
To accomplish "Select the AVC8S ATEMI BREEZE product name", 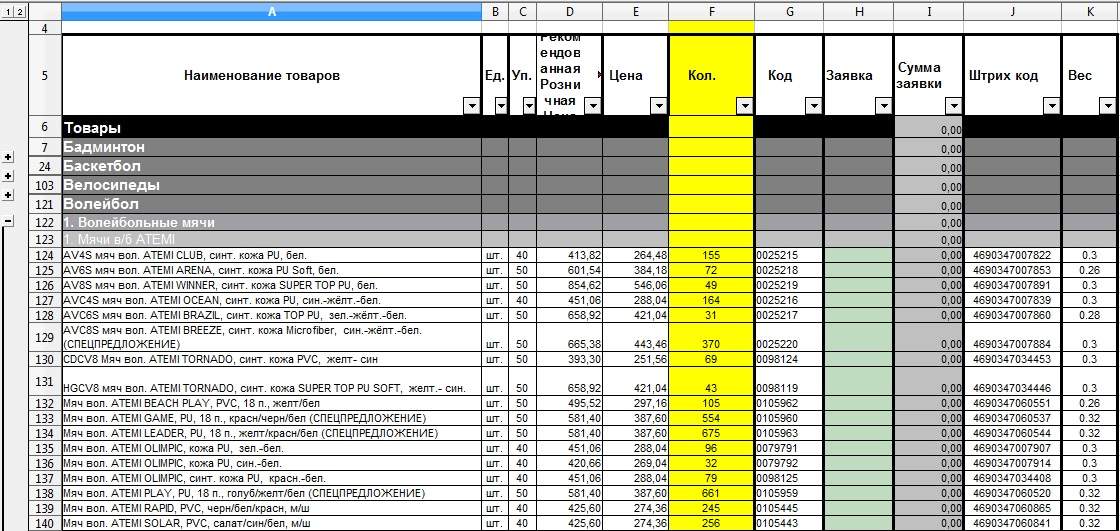I will coord(271,337).
